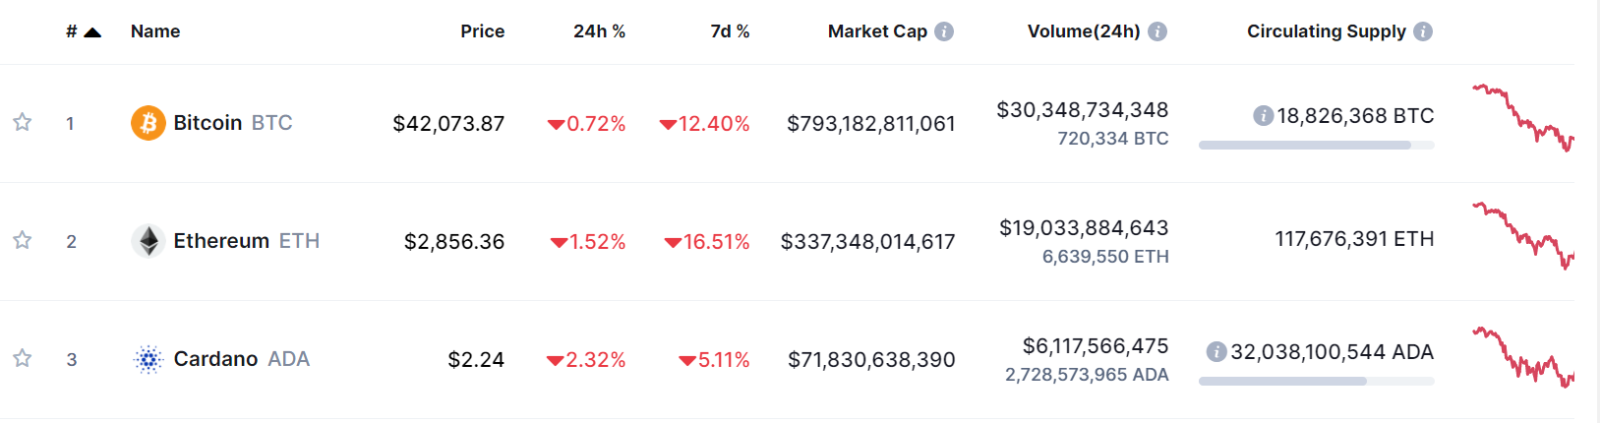The height and width of the screenshot is (423, 1600).
Task: Sort the table by Price column
Action: 482,31
